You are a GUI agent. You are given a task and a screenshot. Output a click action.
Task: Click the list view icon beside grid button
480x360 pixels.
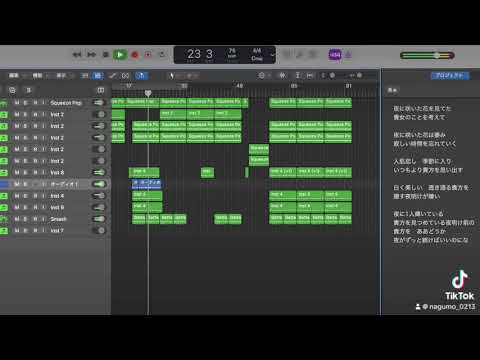[x=85, y=76]
